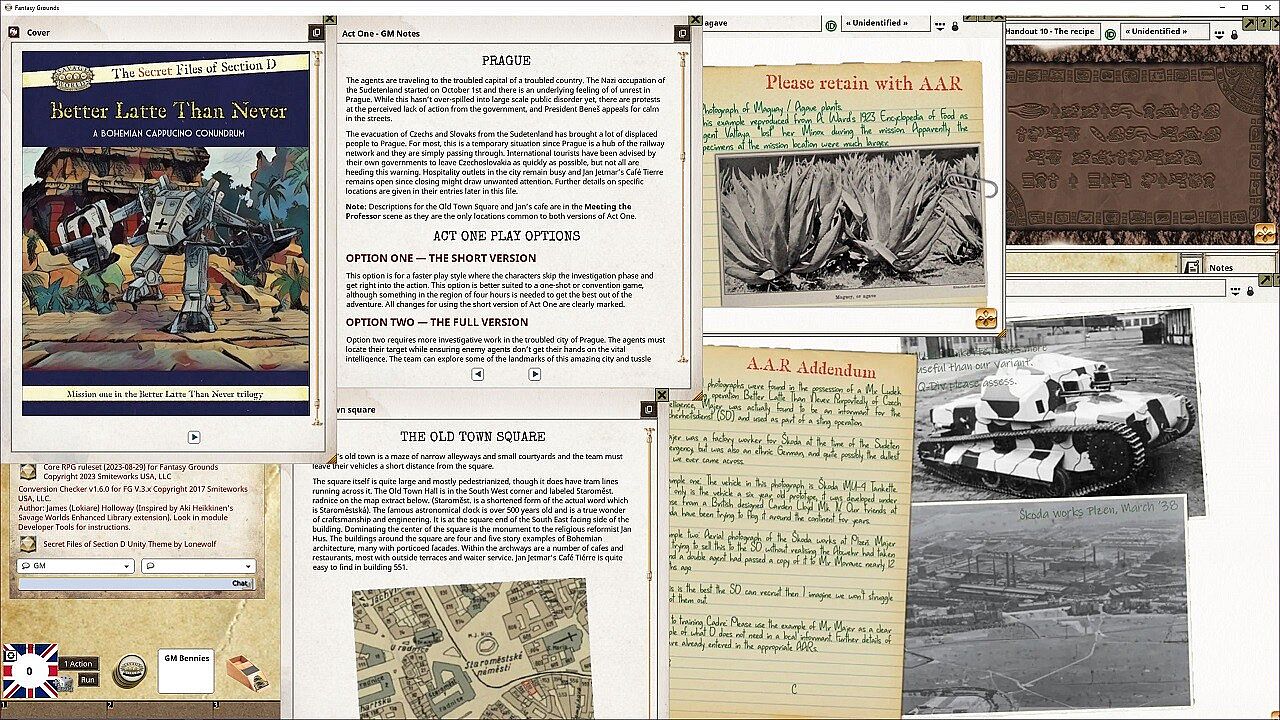Screen dimensions: 1280x720
Task: Click the image tools icon on recipe handout
Action: 1265,233
